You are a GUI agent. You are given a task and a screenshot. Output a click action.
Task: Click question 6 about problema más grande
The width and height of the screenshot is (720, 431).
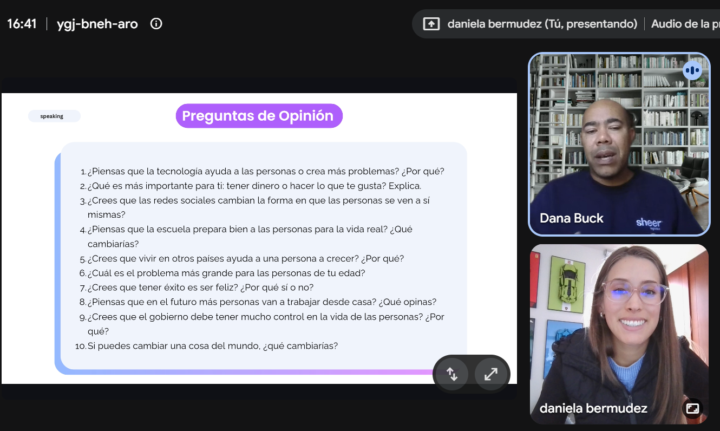coord(222,273)
